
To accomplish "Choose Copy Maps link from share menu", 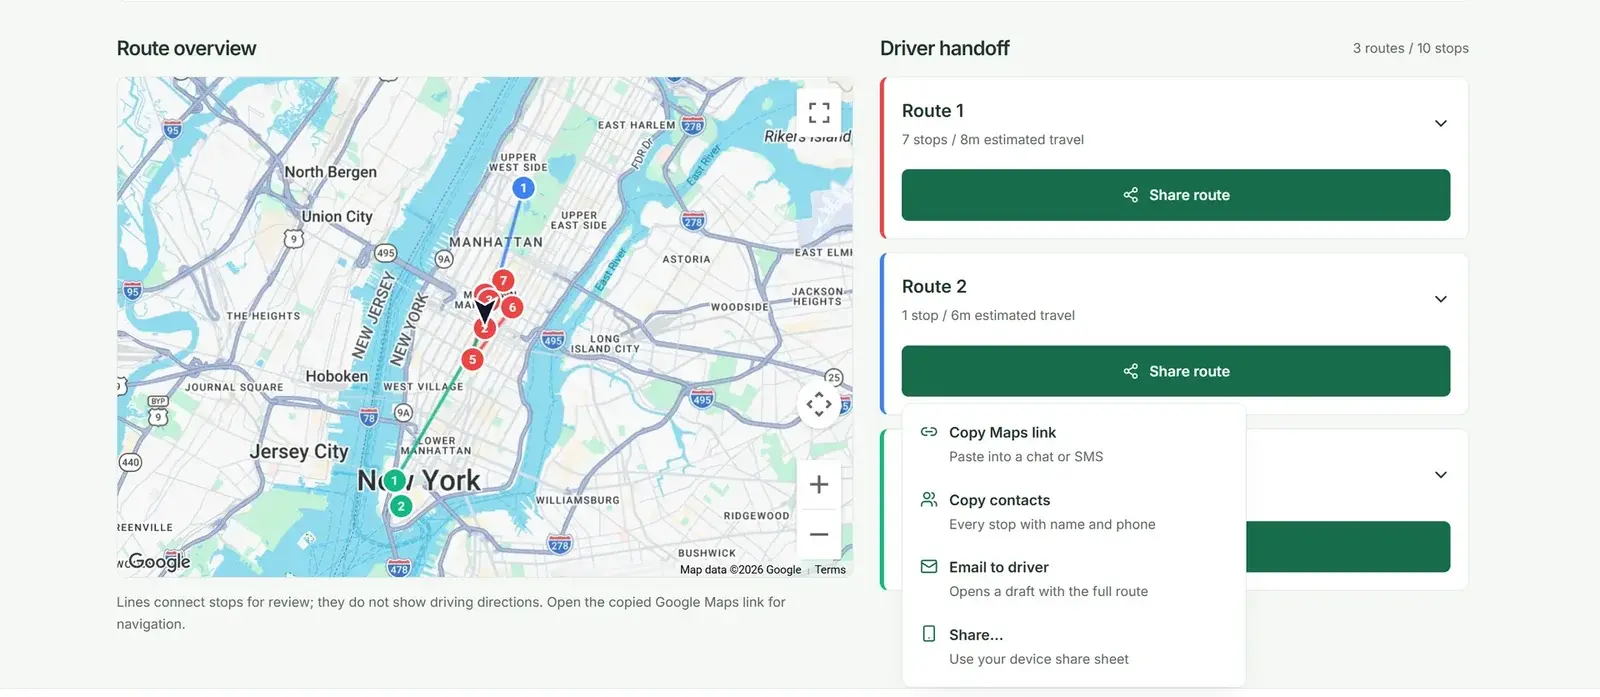I will click(1074, 444).
